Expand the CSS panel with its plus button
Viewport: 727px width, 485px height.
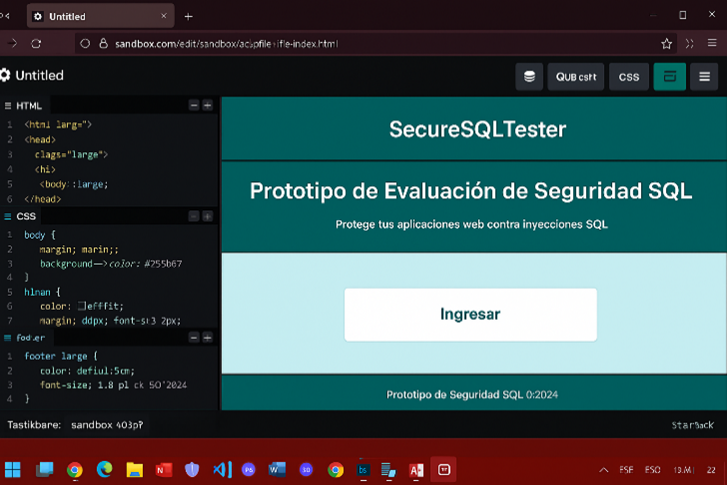tap(208, 216)
